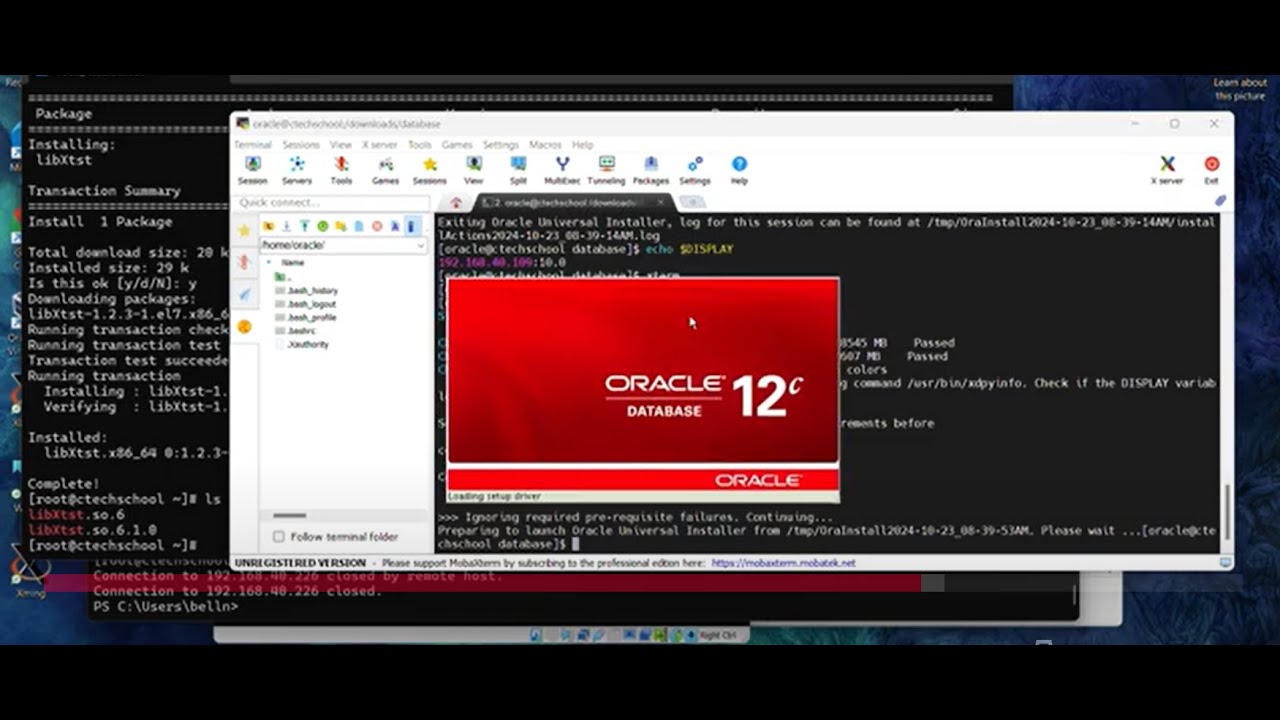Click the Servers toolbar icon
The image size is (1280, 720).
click(x=296, y=170)
